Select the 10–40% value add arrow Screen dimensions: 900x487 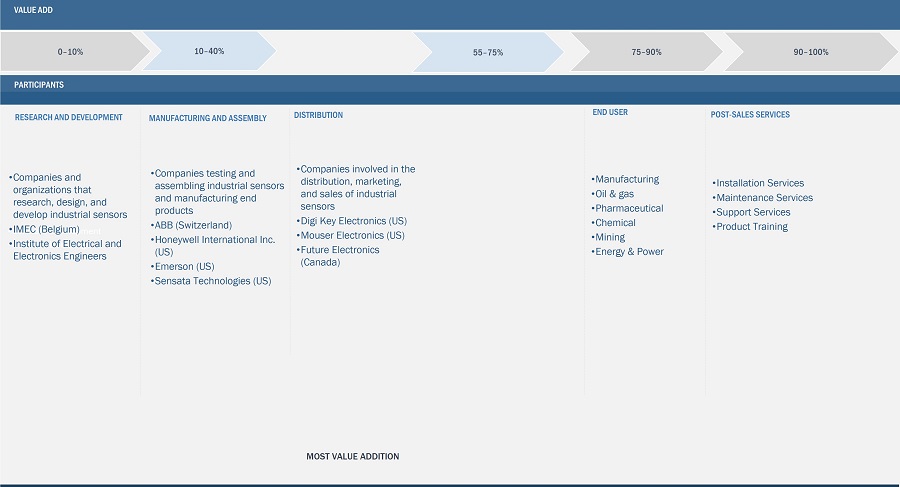click(209, 51)
